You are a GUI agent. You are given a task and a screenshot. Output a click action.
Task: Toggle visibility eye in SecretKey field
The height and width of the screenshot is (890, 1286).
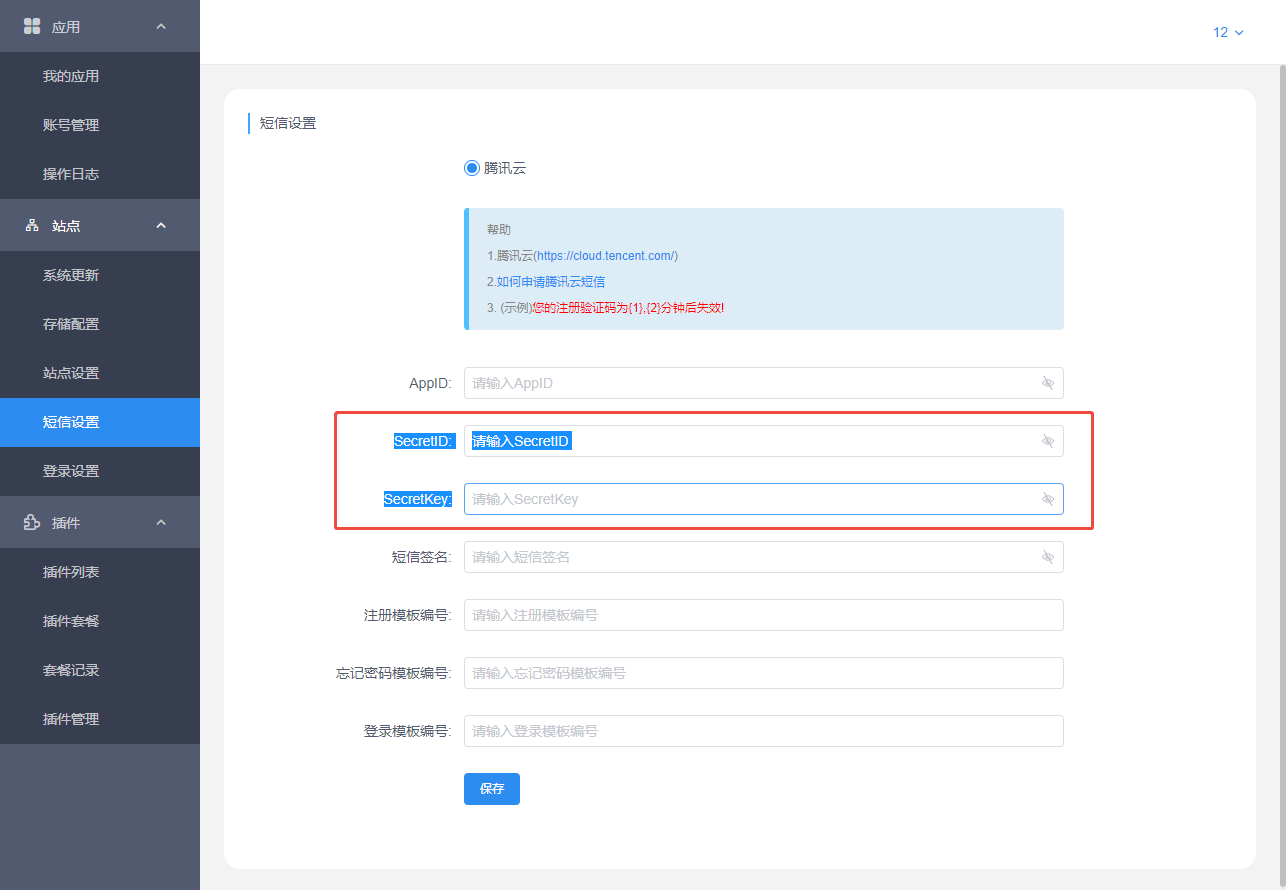tap(1048, 499)
